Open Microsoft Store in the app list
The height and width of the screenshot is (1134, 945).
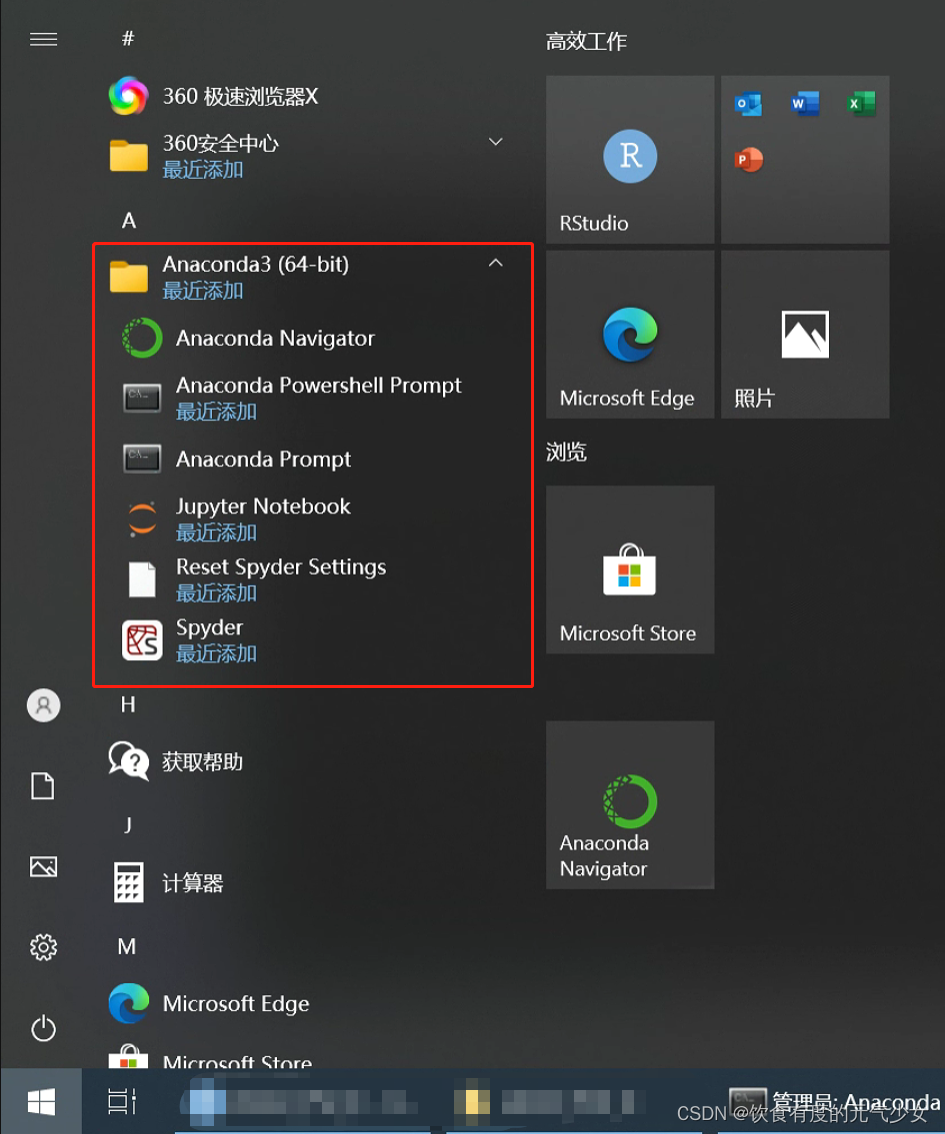pos(210,1058)
